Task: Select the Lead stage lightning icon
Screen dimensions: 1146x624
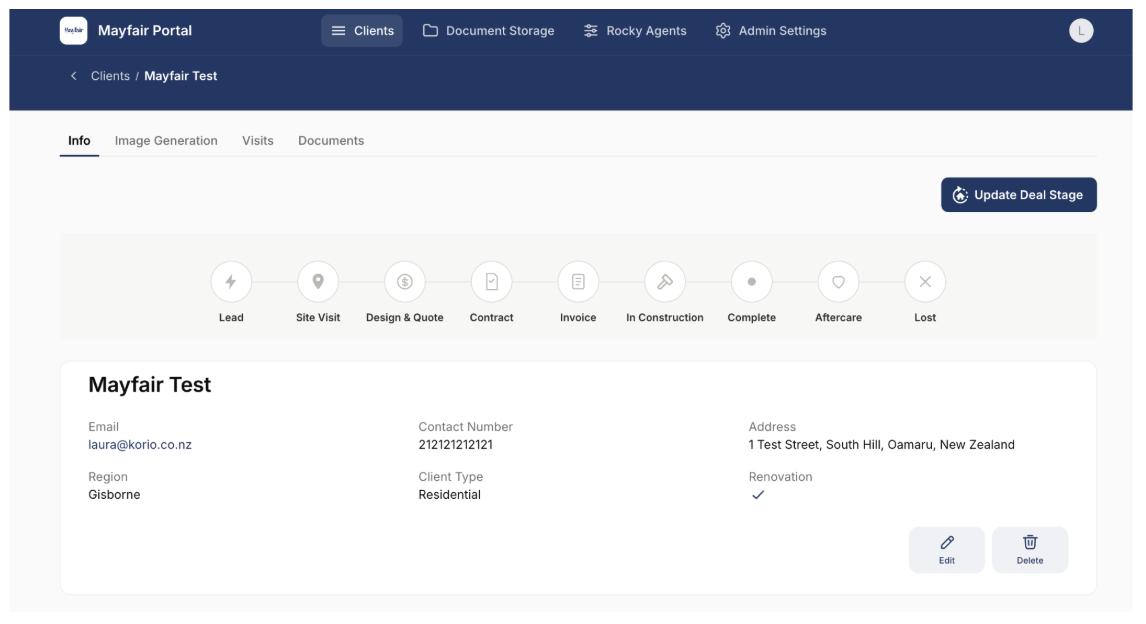Action: click(x=231, y=281)
